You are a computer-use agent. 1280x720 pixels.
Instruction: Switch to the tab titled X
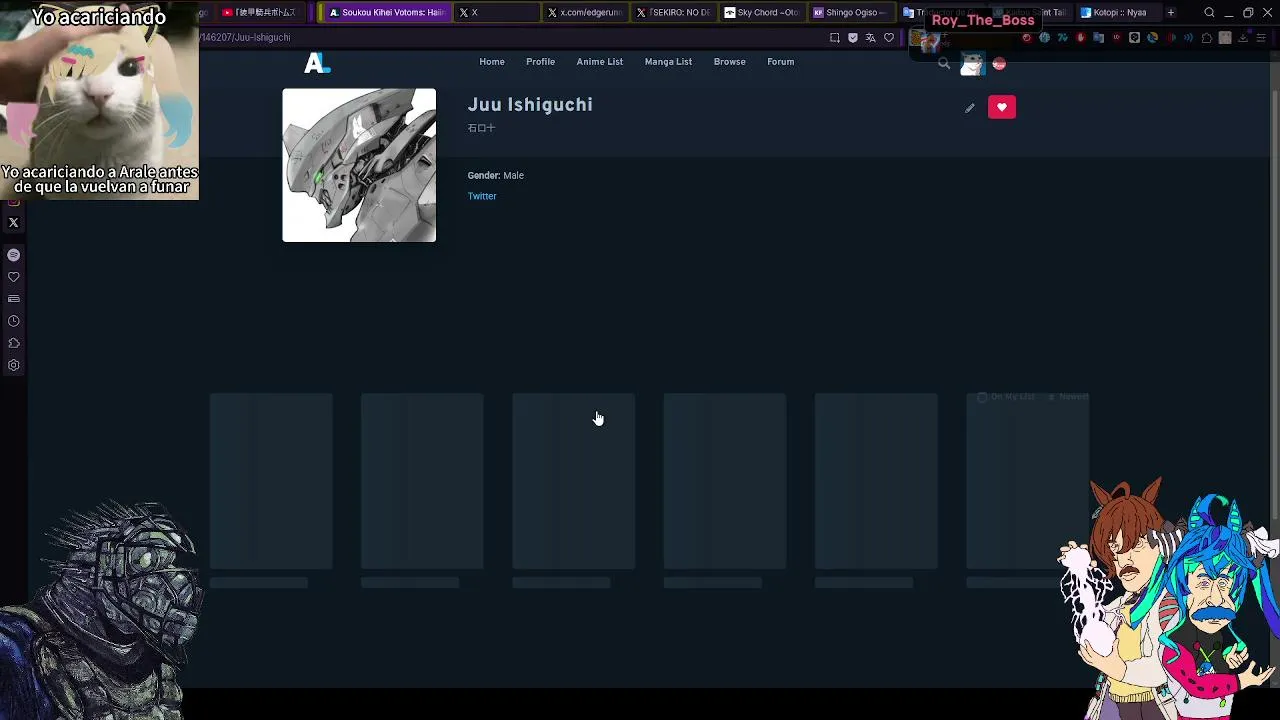497,13
